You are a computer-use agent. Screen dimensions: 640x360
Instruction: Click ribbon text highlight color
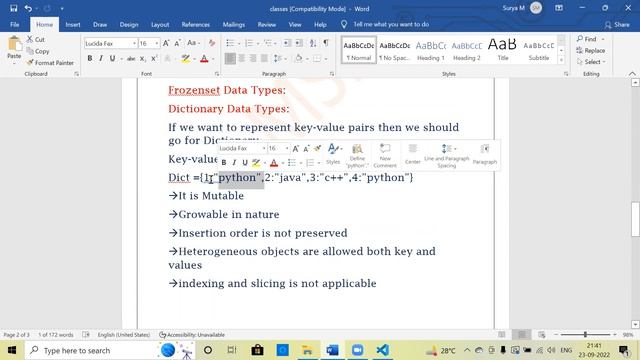point(186,59)
